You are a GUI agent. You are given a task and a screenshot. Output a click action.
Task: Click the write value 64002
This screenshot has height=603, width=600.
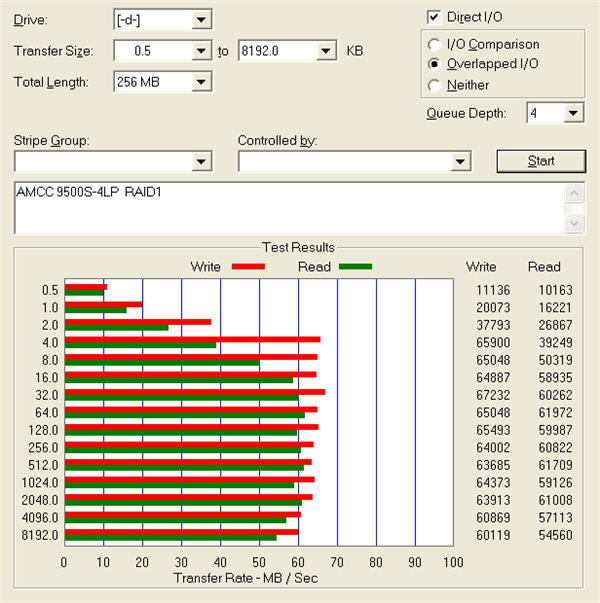click(x=493, y=448)
